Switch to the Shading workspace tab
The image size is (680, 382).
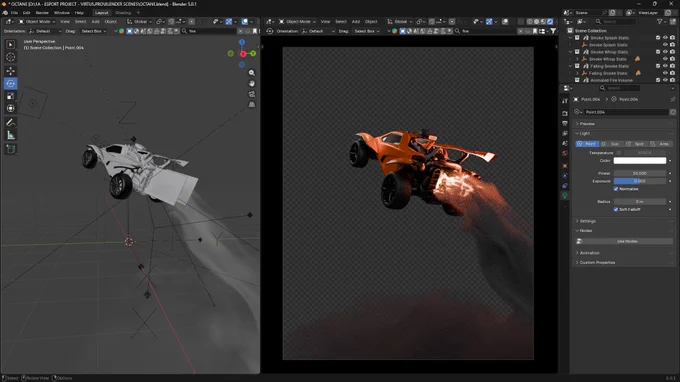[123, 13]
